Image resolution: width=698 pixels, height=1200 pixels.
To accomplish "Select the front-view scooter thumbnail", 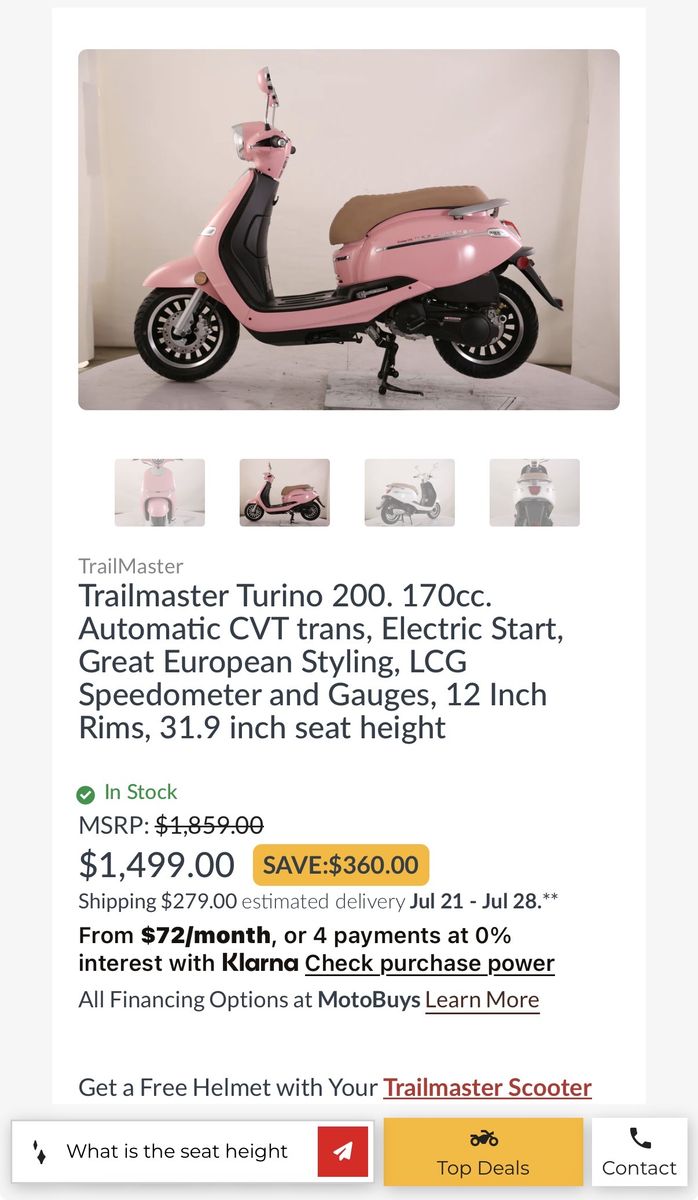I will point(160,492).
